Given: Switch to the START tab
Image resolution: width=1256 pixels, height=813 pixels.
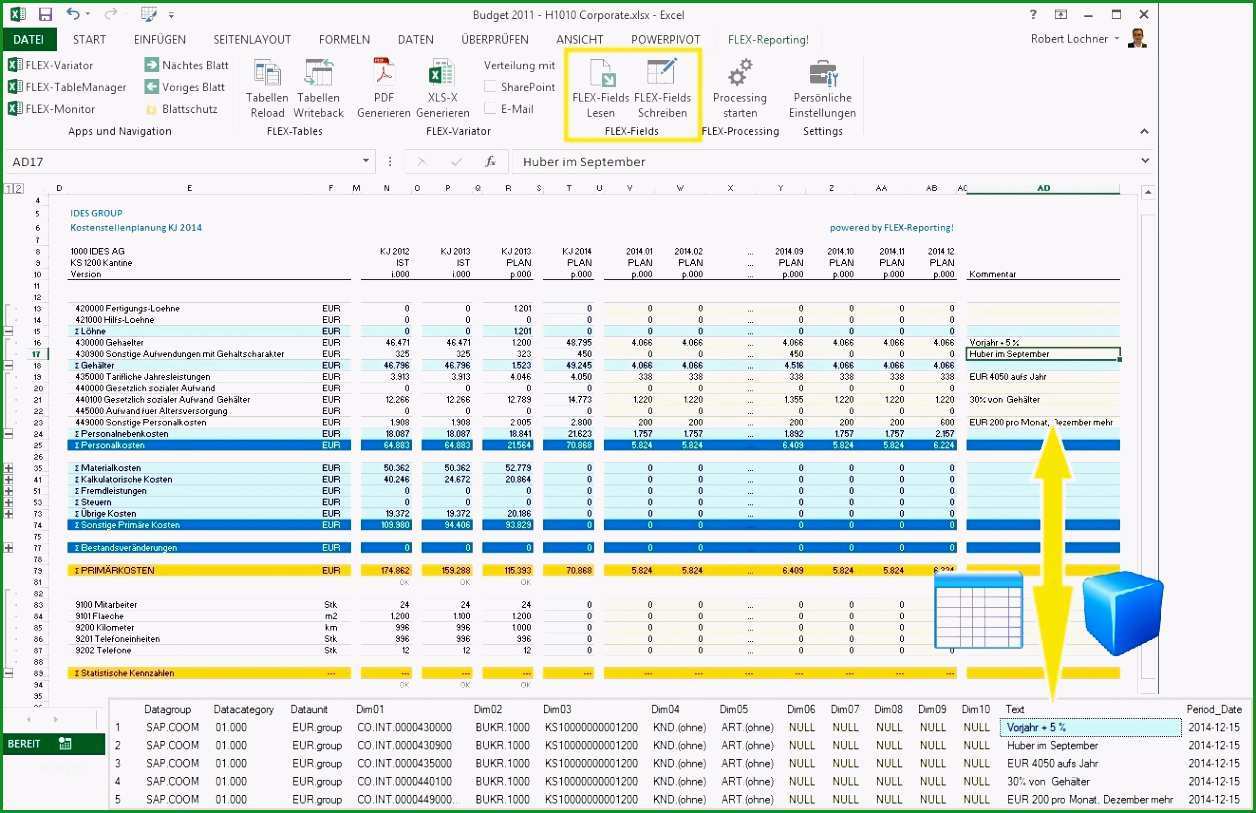Looking at the screenshot, I should pos(89,40).
